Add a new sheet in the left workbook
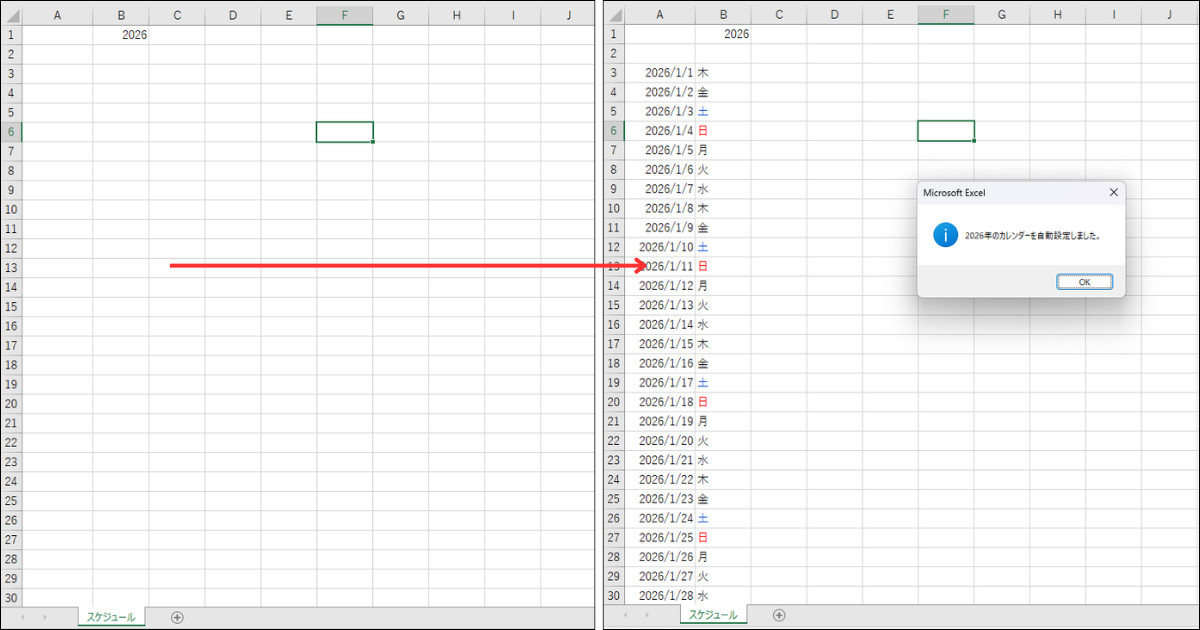 177,617
